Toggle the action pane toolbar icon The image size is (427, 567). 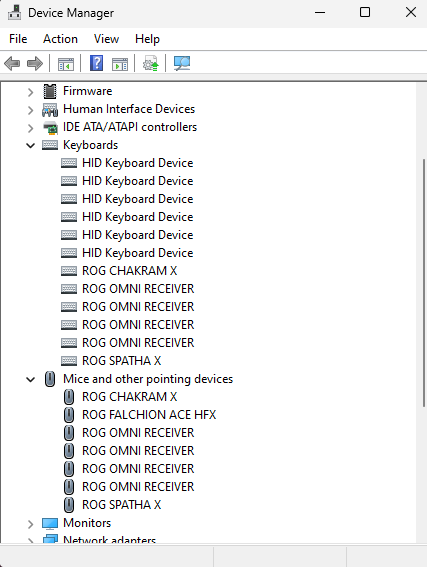[120, 64]
